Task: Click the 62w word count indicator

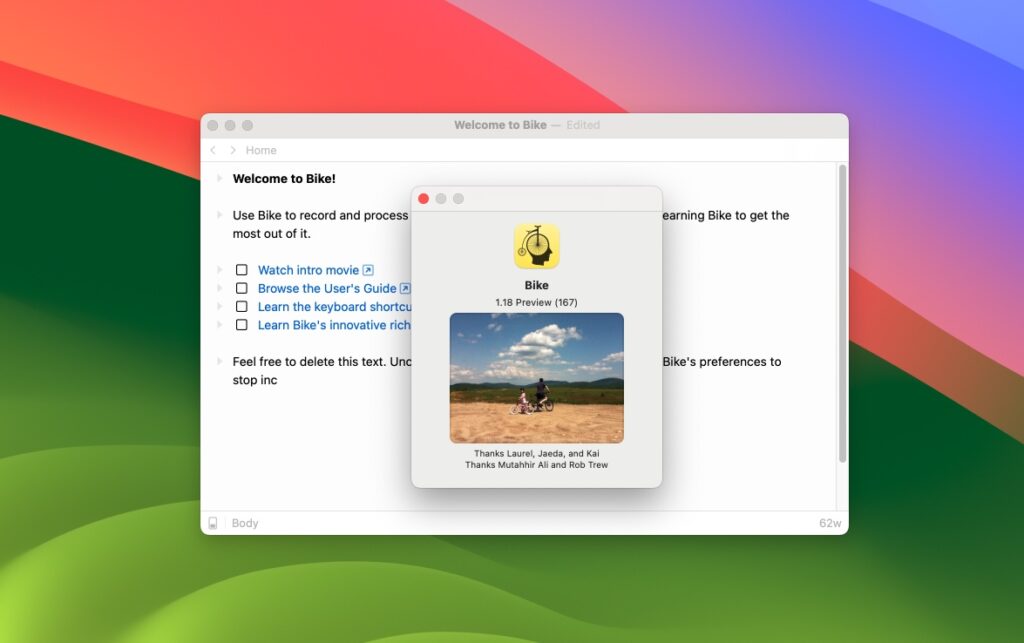Action: [x=831, y=522]
